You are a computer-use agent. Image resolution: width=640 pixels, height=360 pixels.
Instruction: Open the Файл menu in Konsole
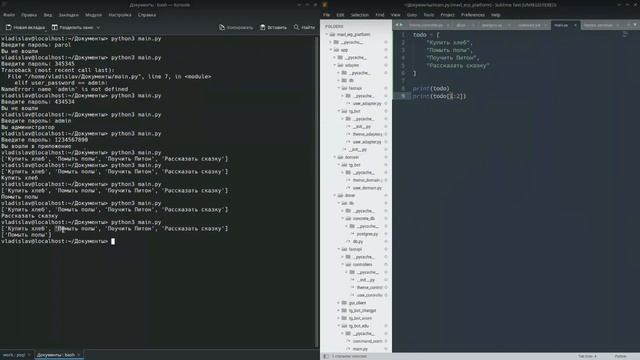[x=9, y=15]
